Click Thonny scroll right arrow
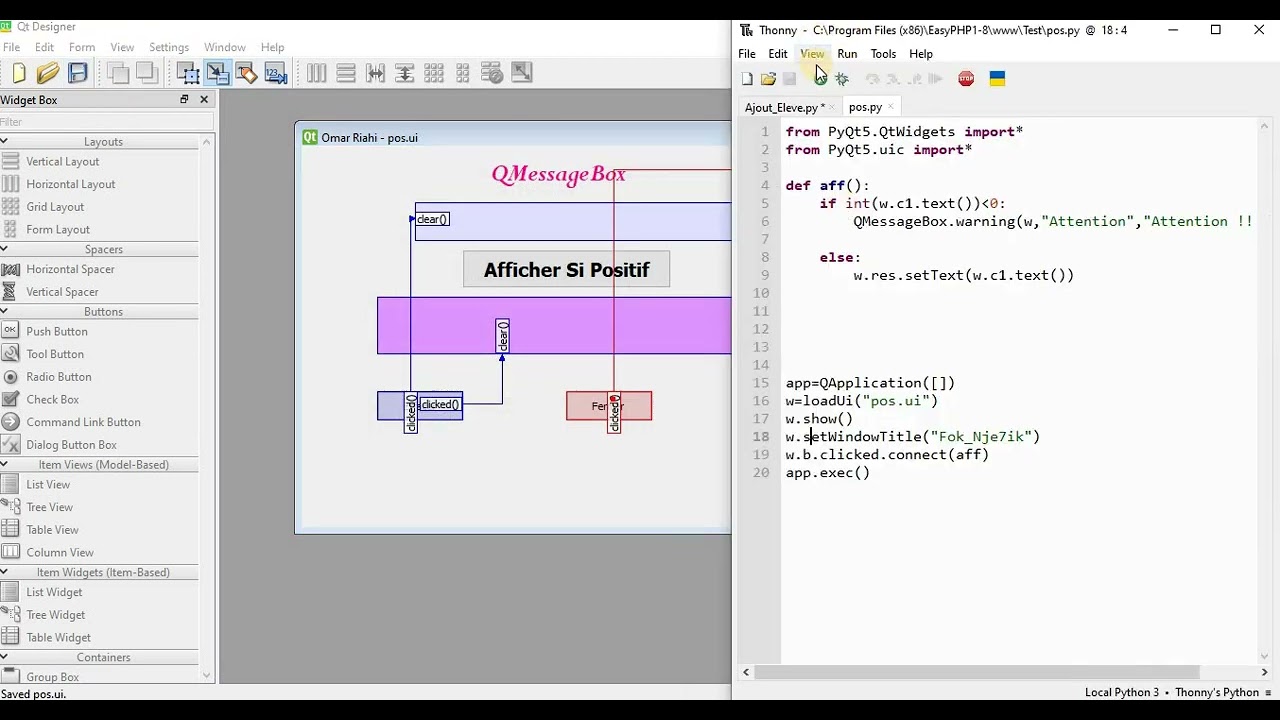 [1264, 672]
